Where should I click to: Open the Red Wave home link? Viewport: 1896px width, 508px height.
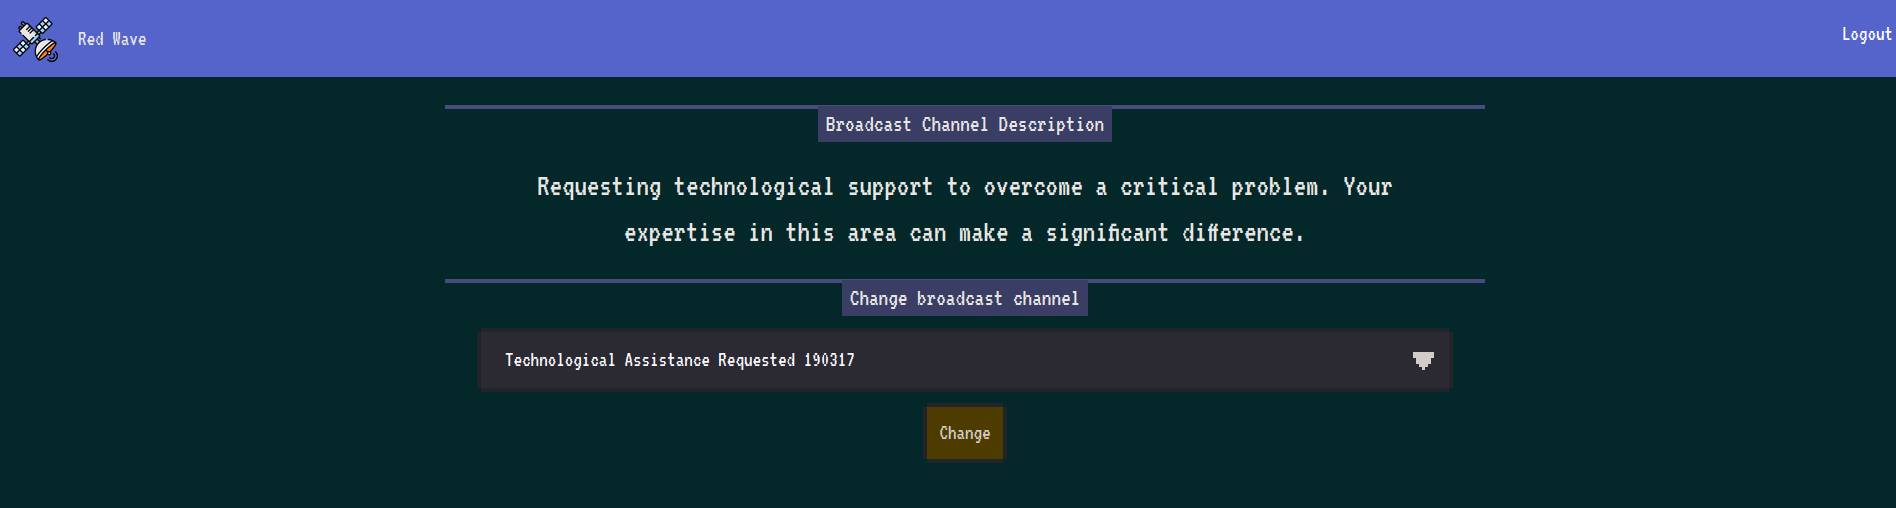click(x=112, y=39)
